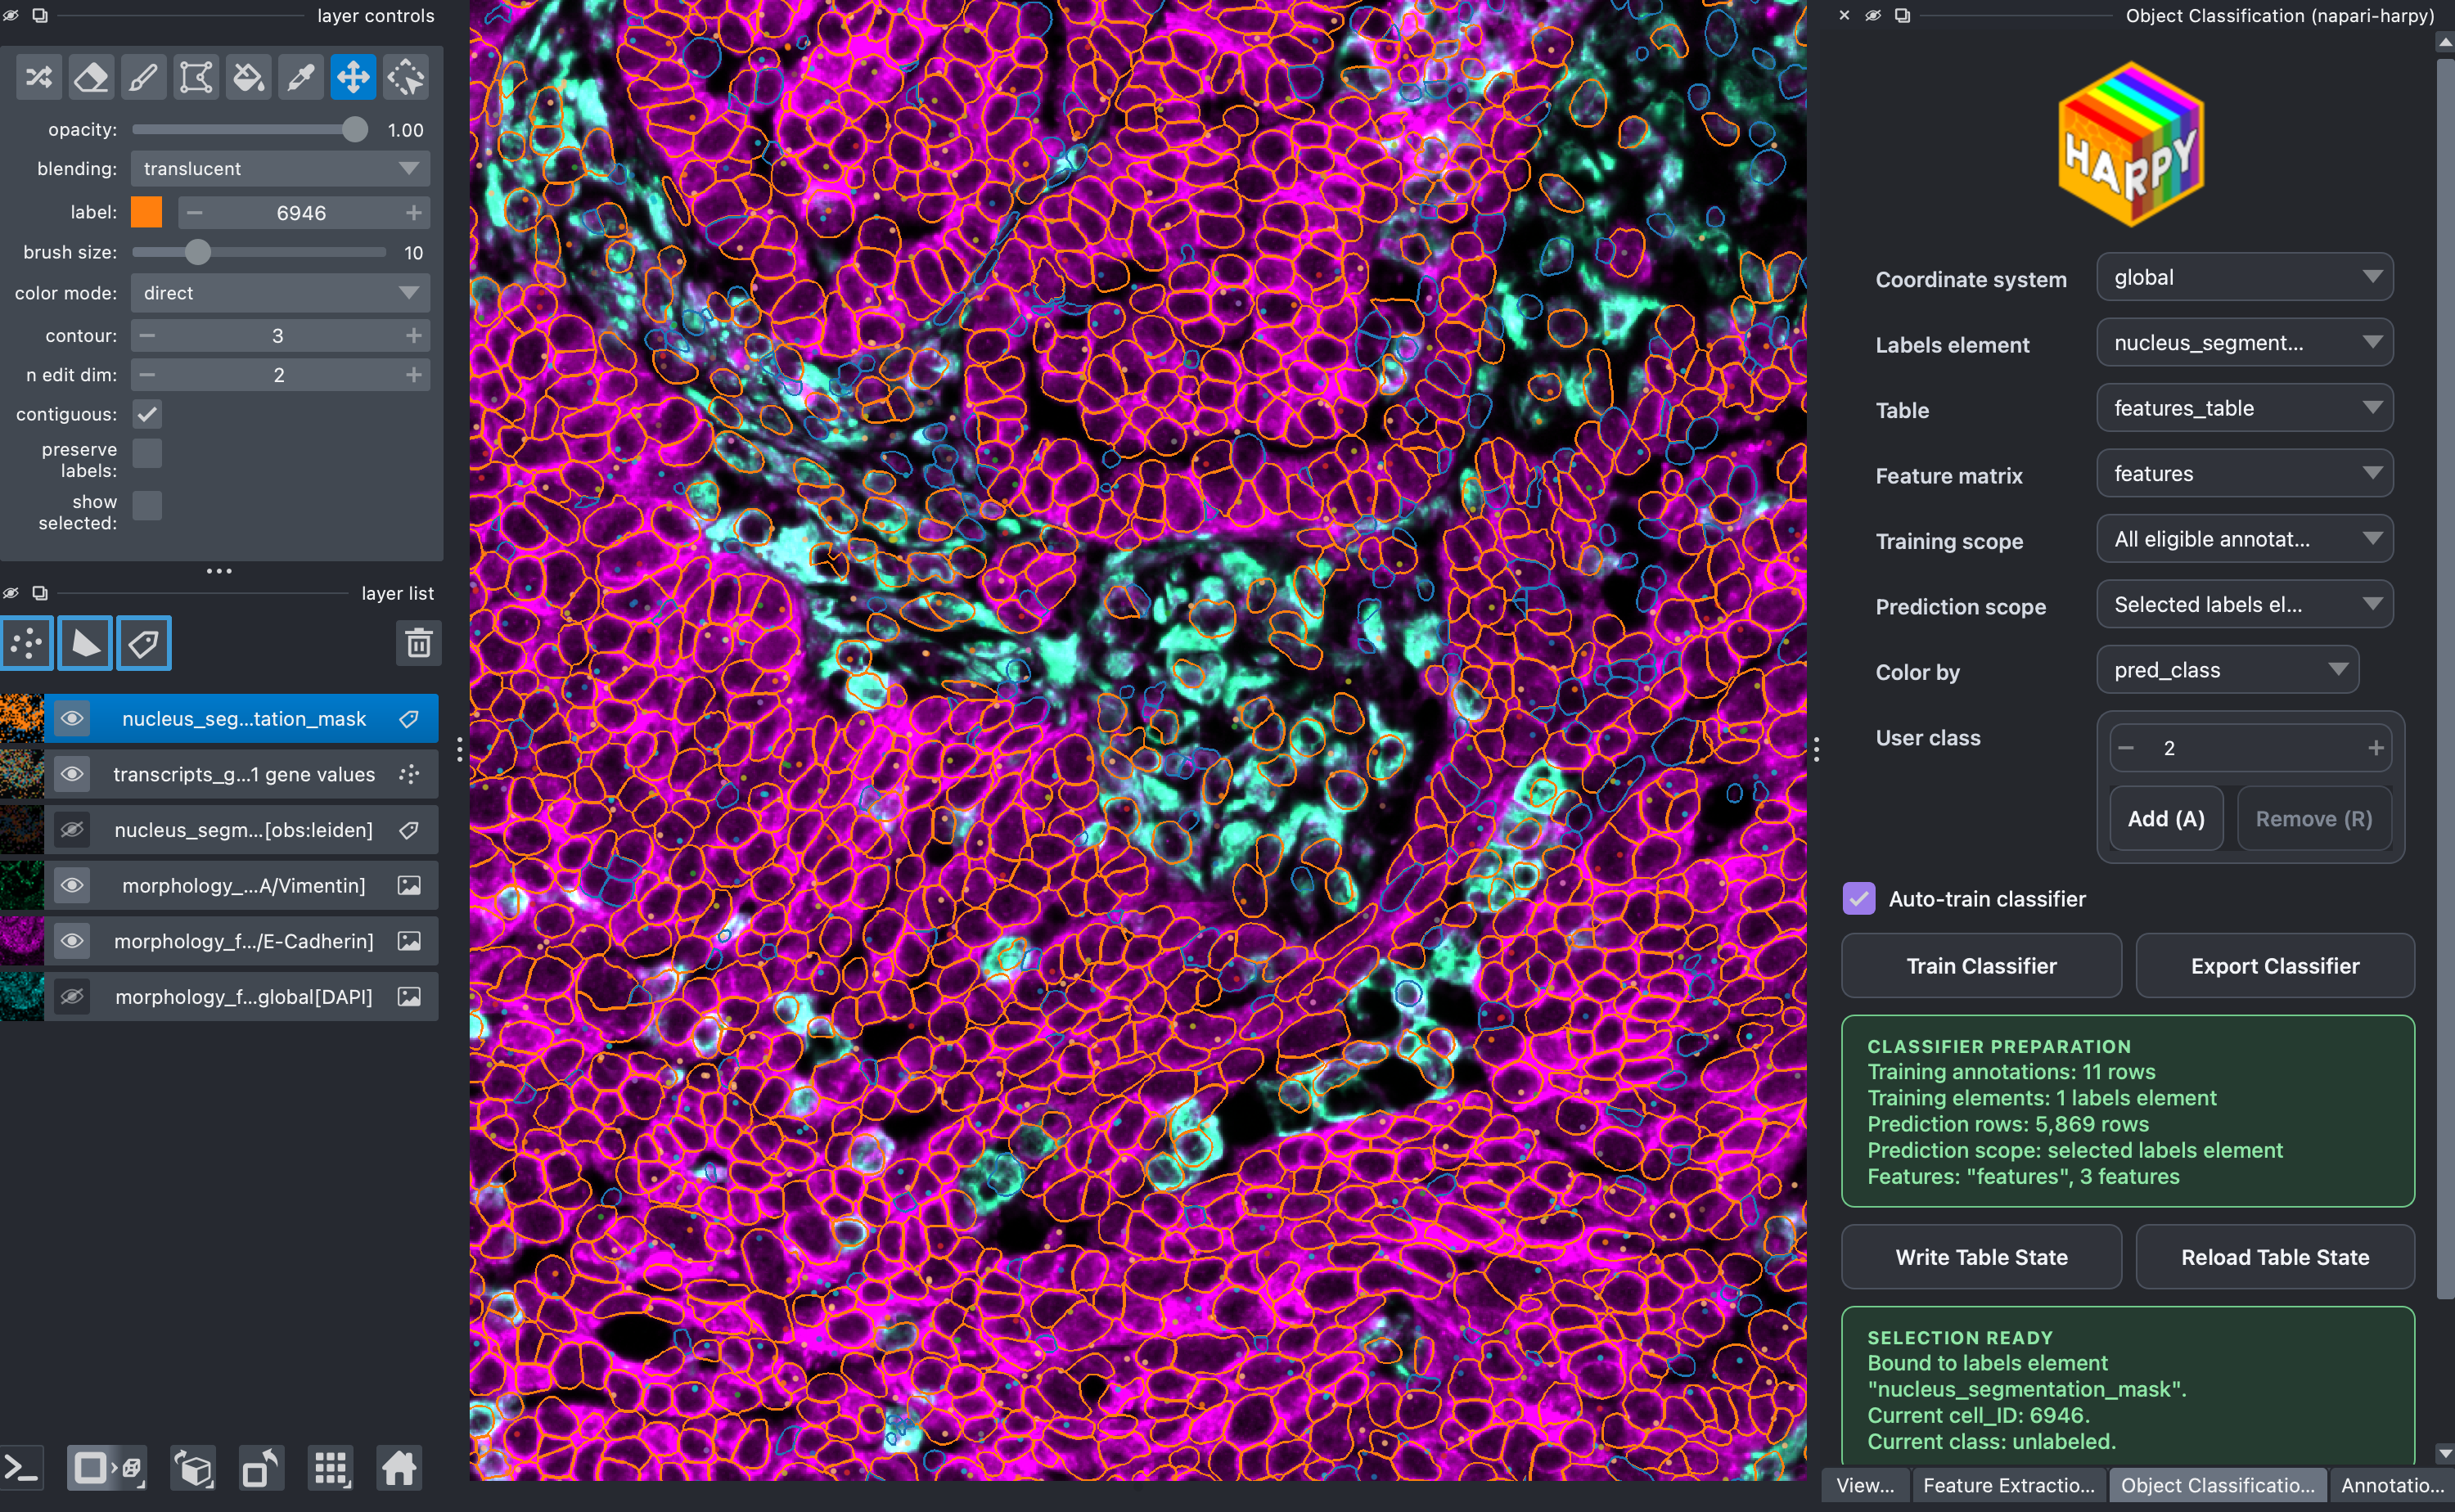This screenshot has height=1512, width=2455.
Task: Create a new points layer
Action: click(27, 643)
